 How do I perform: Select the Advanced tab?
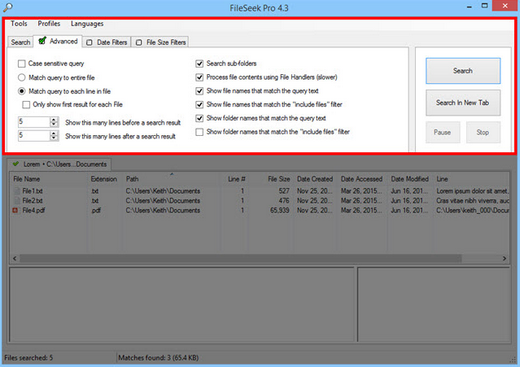(x=58, y=41)
